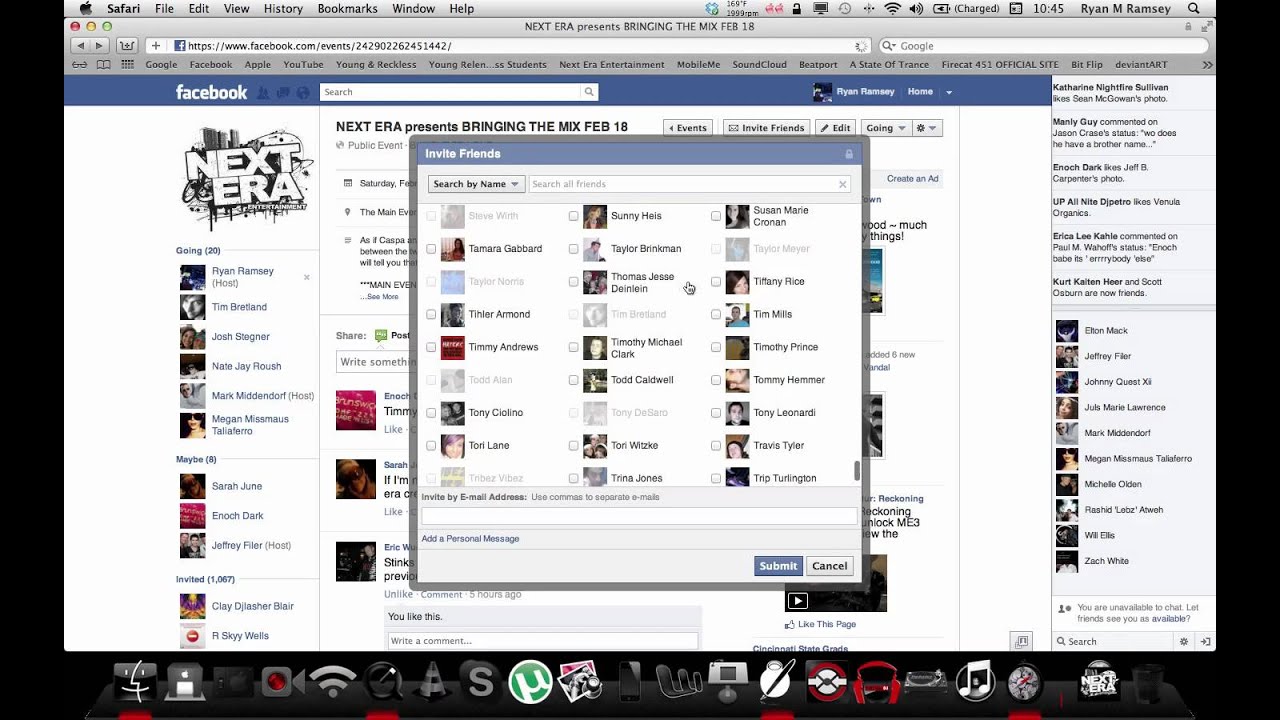The width and height of the screenshot is (1280, 720).
Task: Open Reading List glasses icon
Action: click(80, 65)
